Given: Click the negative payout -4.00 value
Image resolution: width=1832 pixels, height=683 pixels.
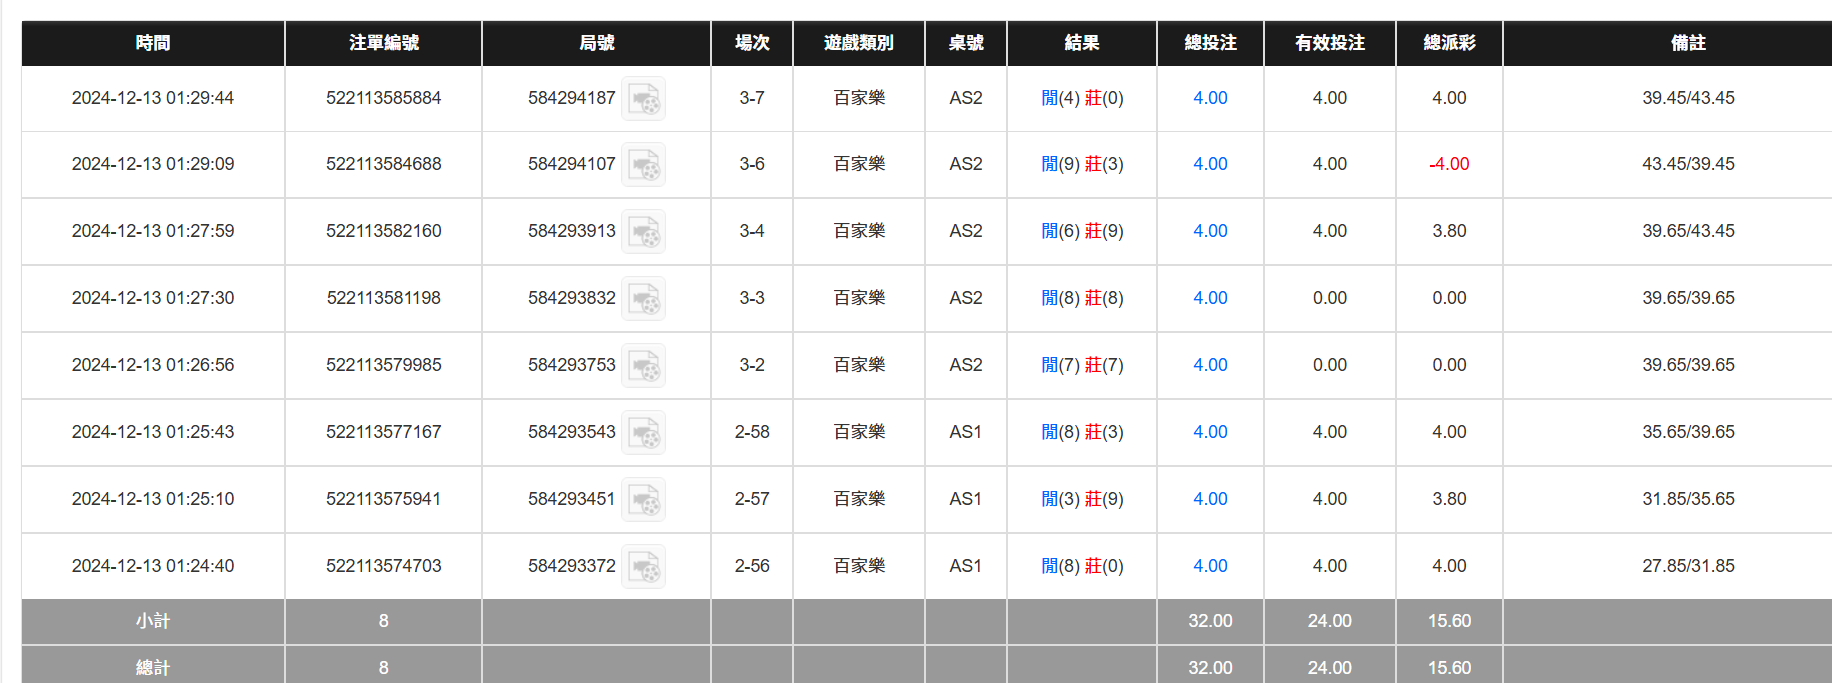Looking at the screenshot, I should [1449, 164].
